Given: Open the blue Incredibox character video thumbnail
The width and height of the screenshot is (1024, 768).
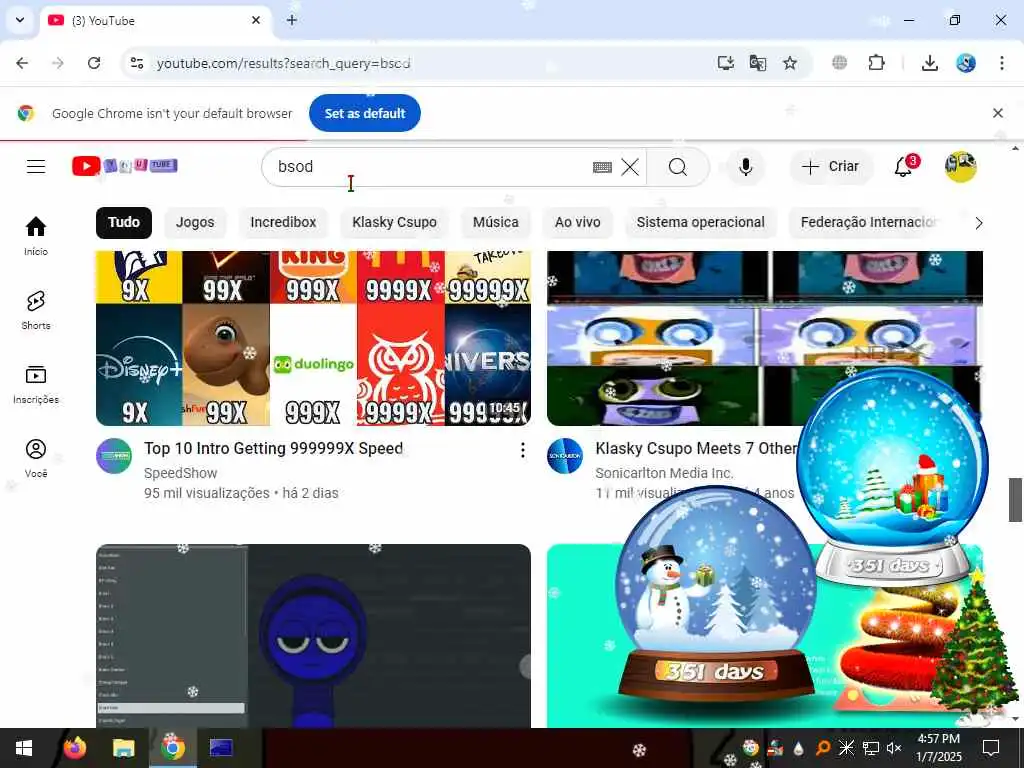Looking at the screenshot, I should coord(313,636).
